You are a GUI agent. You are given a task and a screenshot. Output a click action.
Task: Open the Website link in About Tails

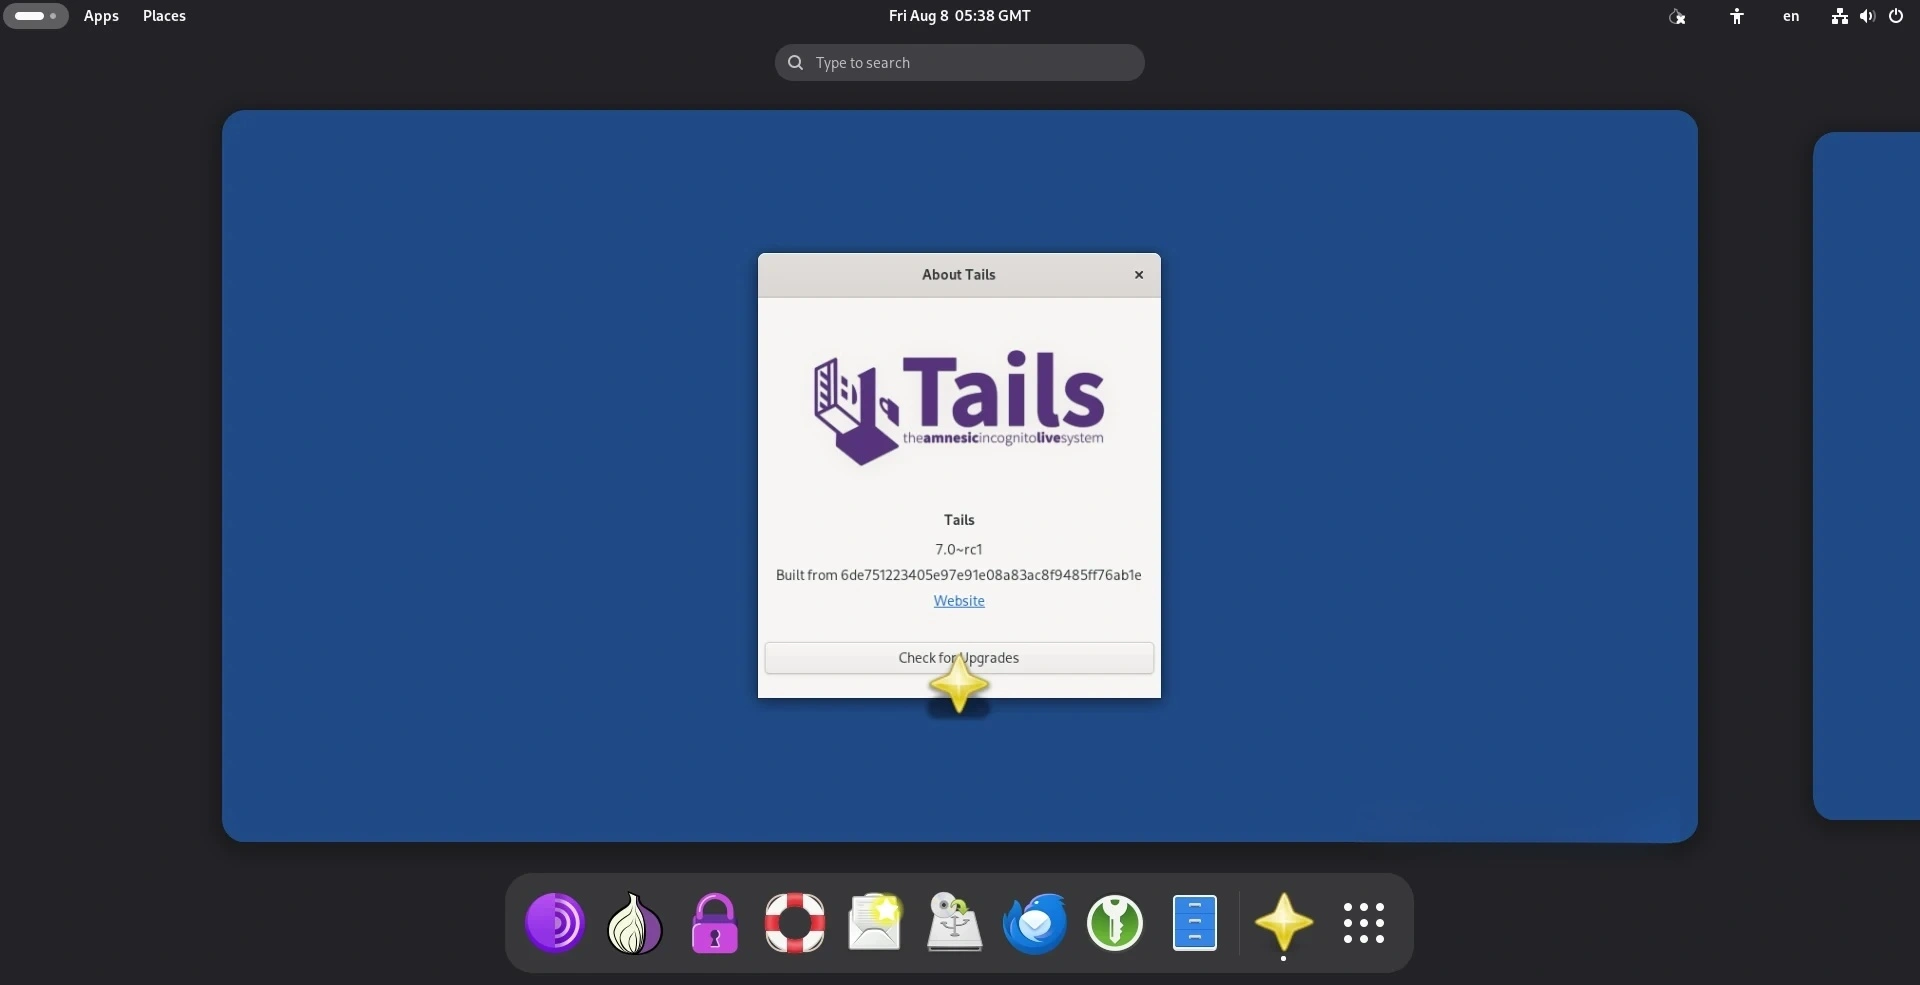click(x=959, y=601)
